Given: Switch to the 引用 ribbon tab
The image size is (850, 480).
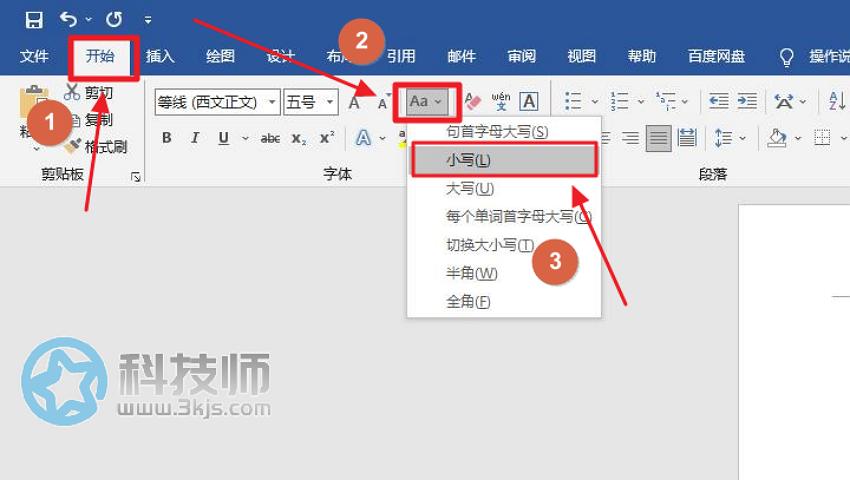Looking at the screenshot, I should [401, 56].
